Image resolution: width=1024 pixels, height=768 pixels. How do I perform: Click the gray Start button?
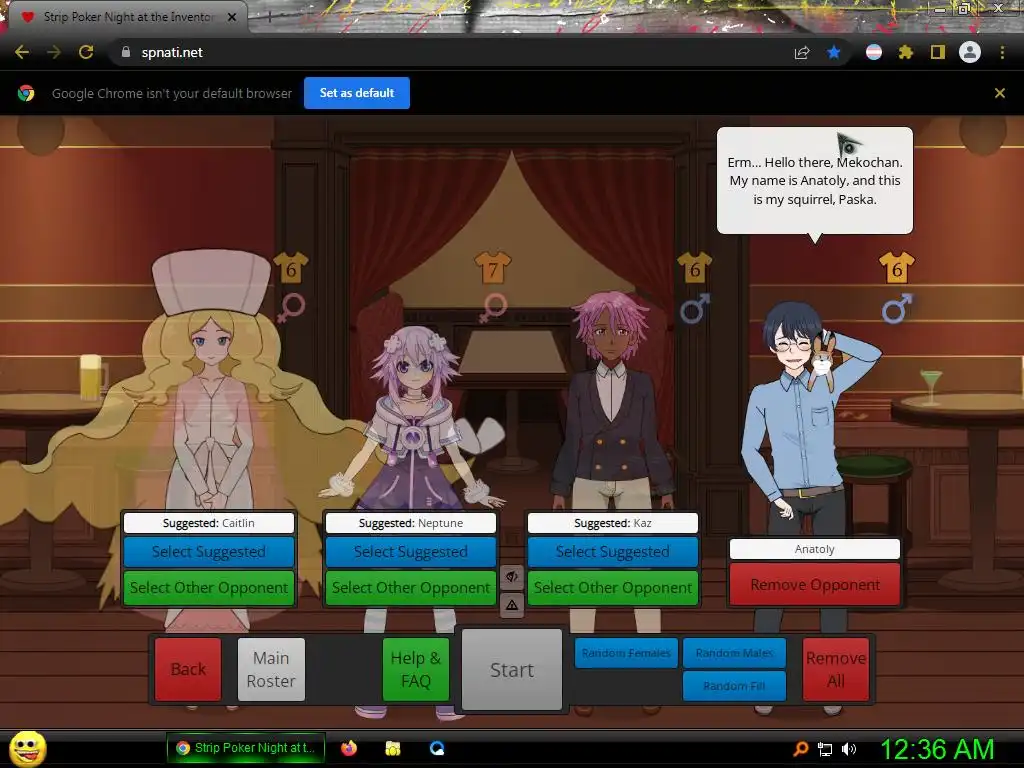tap(512, 670)
